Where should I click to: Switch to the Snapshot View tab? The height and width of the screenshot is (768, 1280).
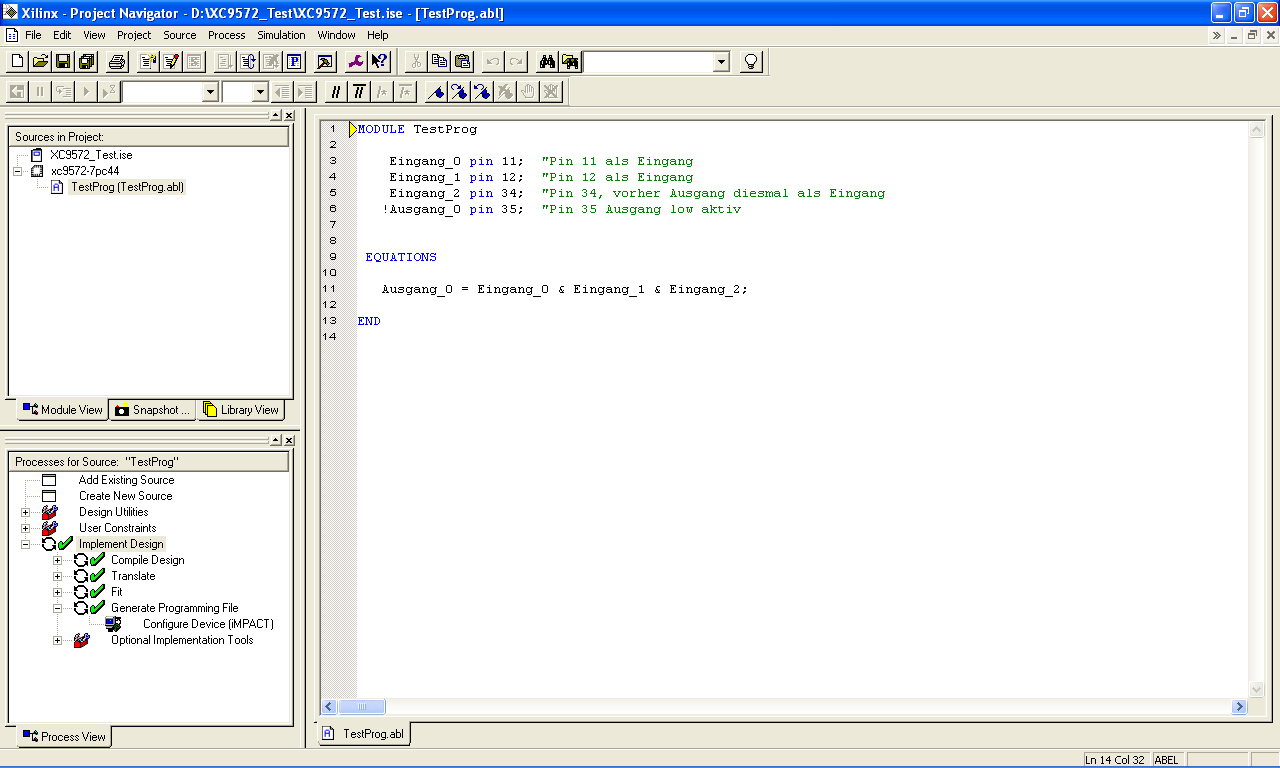coord(152,410)
